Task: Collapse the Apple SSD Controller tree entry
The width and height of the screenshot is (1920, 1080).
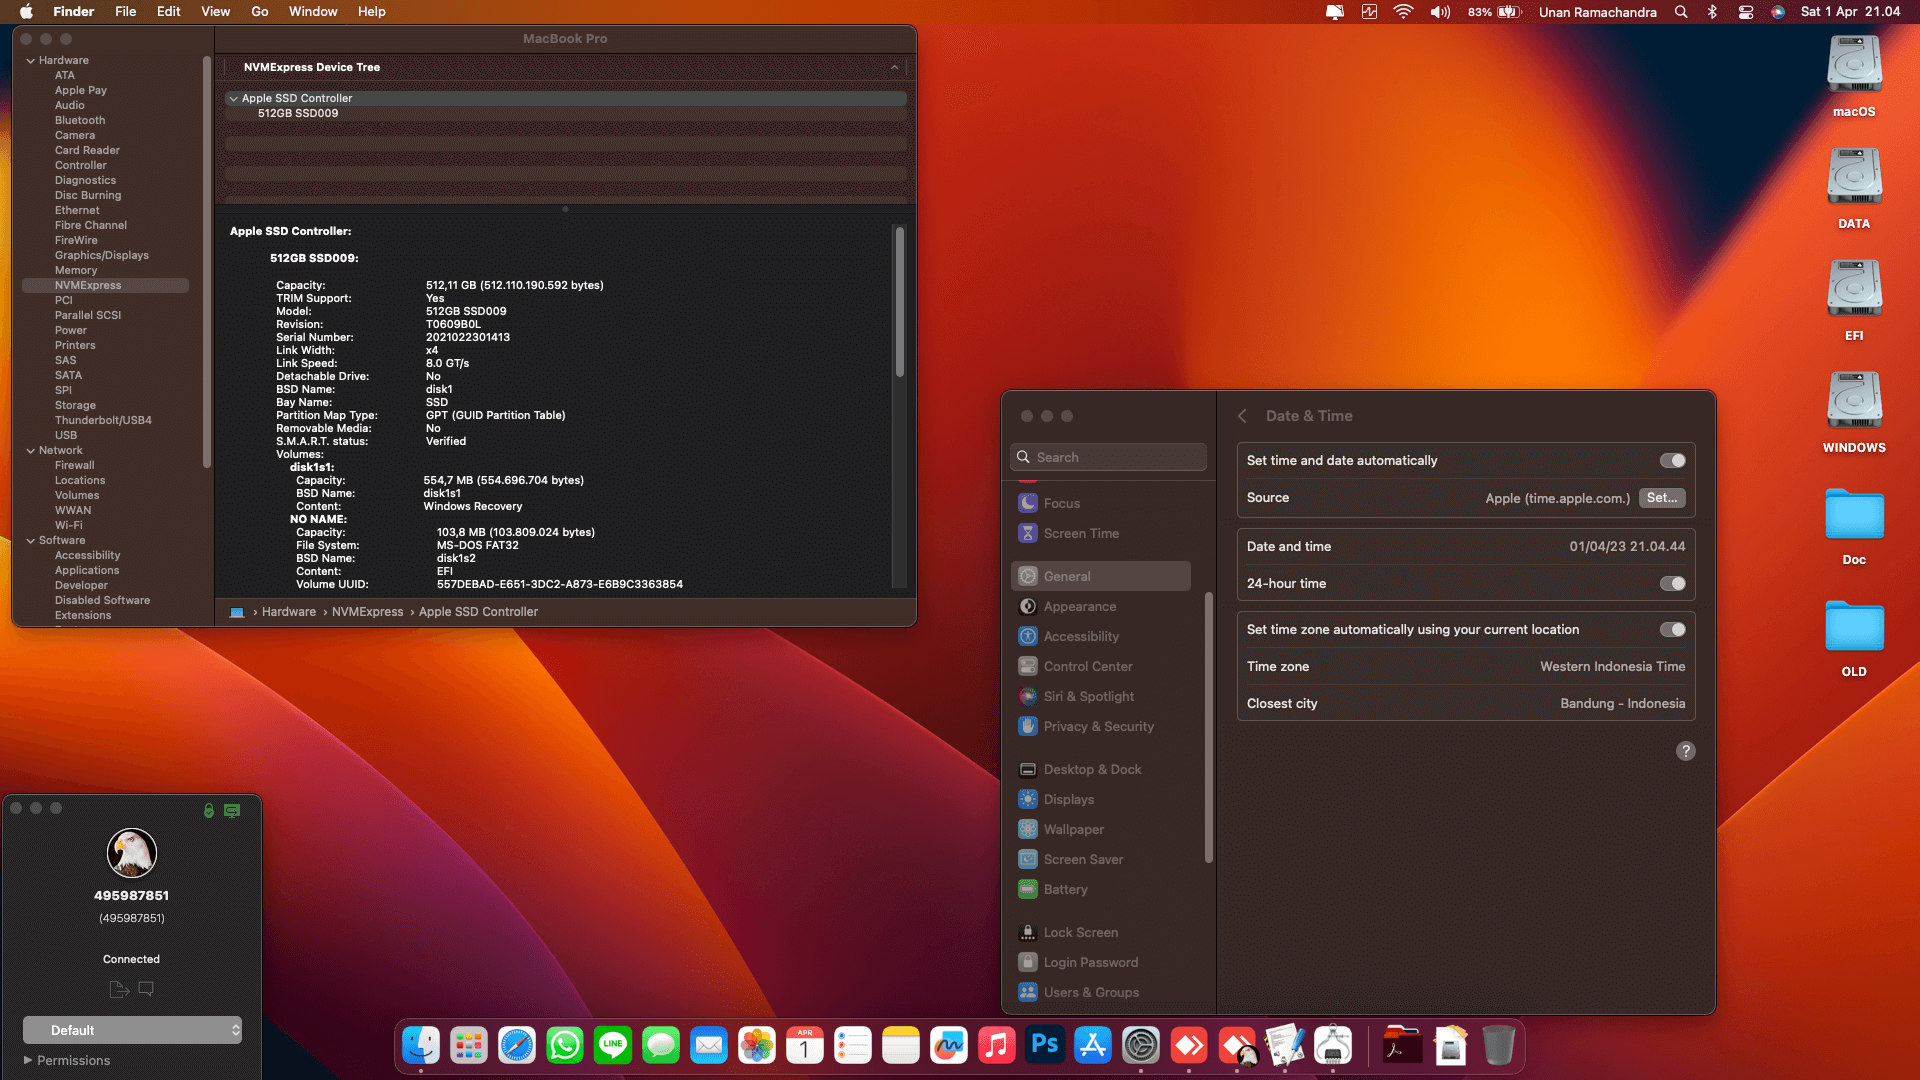Action: [x=234, y=98]
